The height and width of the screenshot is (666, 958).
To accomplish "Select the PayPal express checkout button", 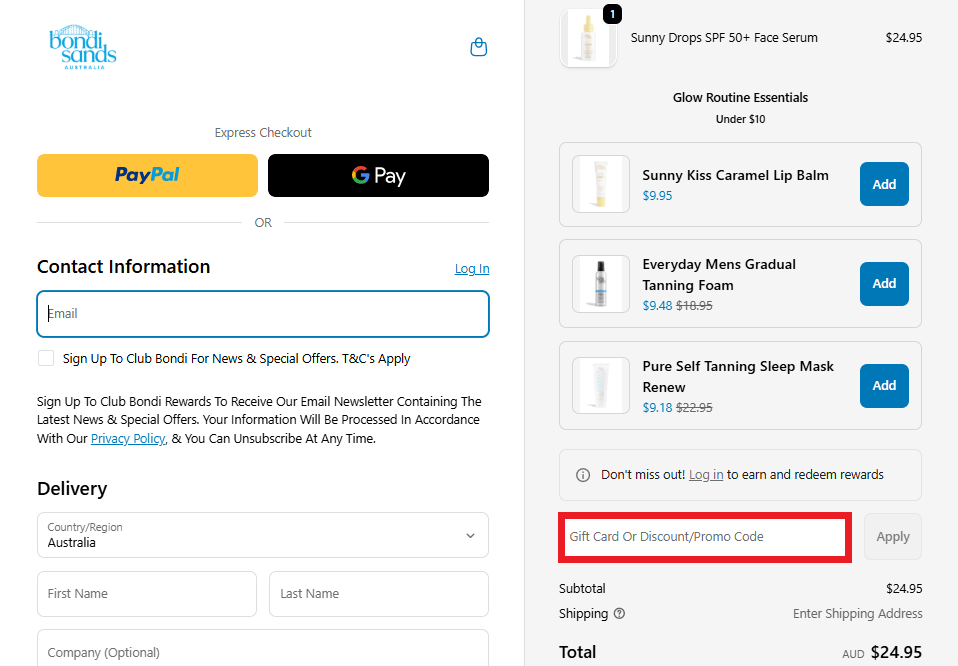I will (x=147, y=175).
